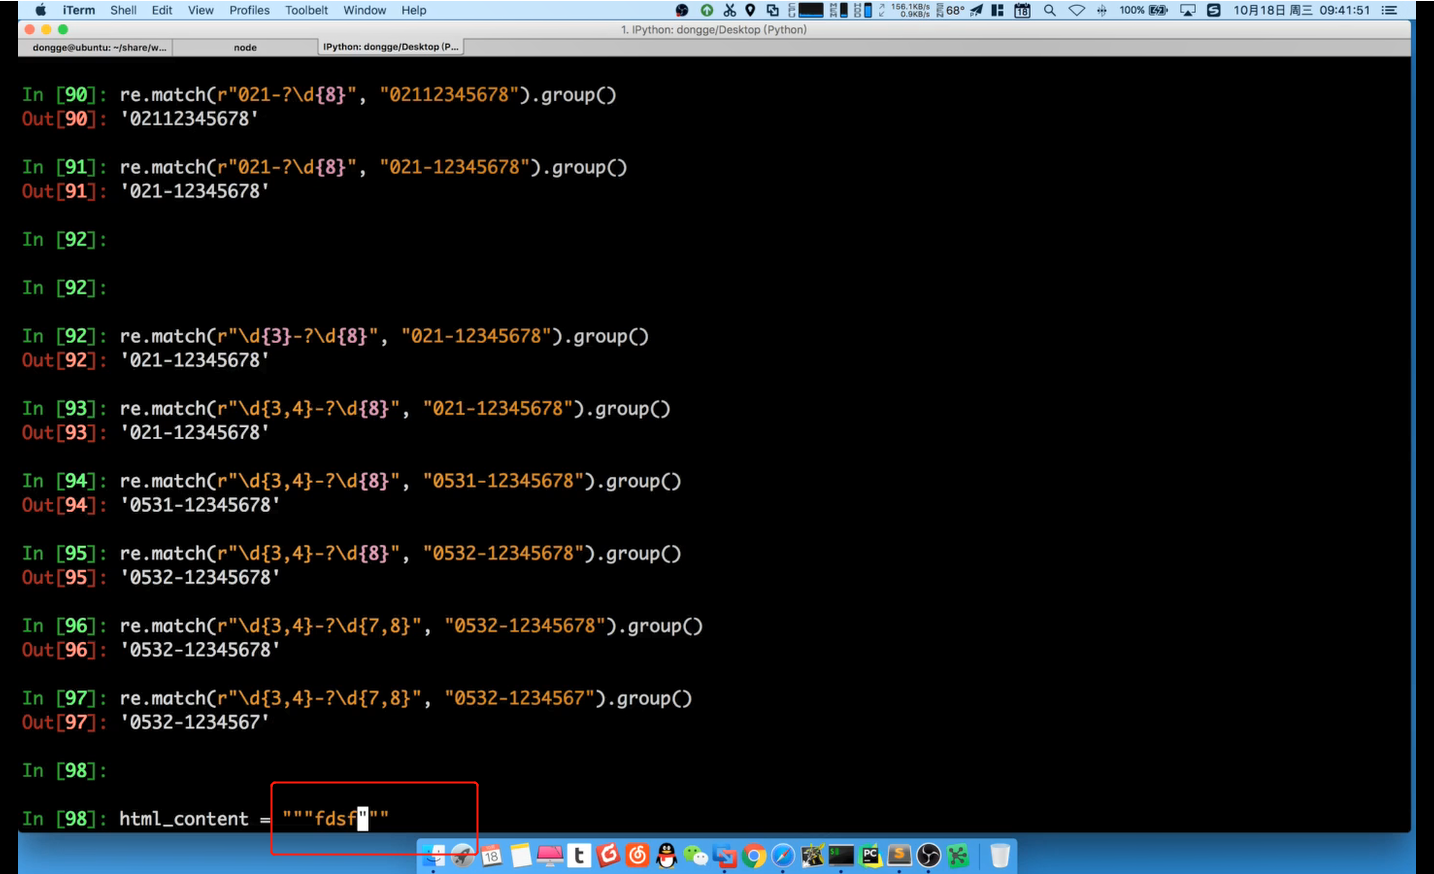Screen dimensions: 1434x874
Task: Click the In [96] command line
Action: click(x=362, y=626)
